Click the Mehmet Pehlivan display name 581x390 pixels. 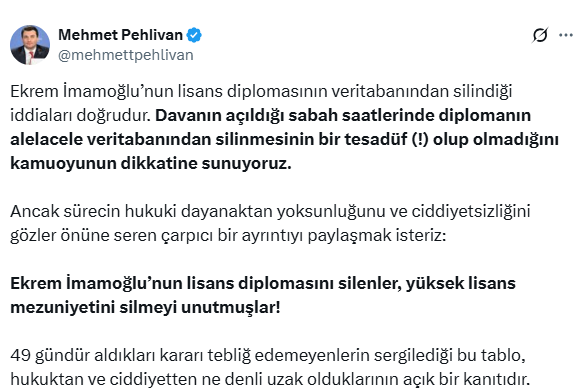[120, 35]
